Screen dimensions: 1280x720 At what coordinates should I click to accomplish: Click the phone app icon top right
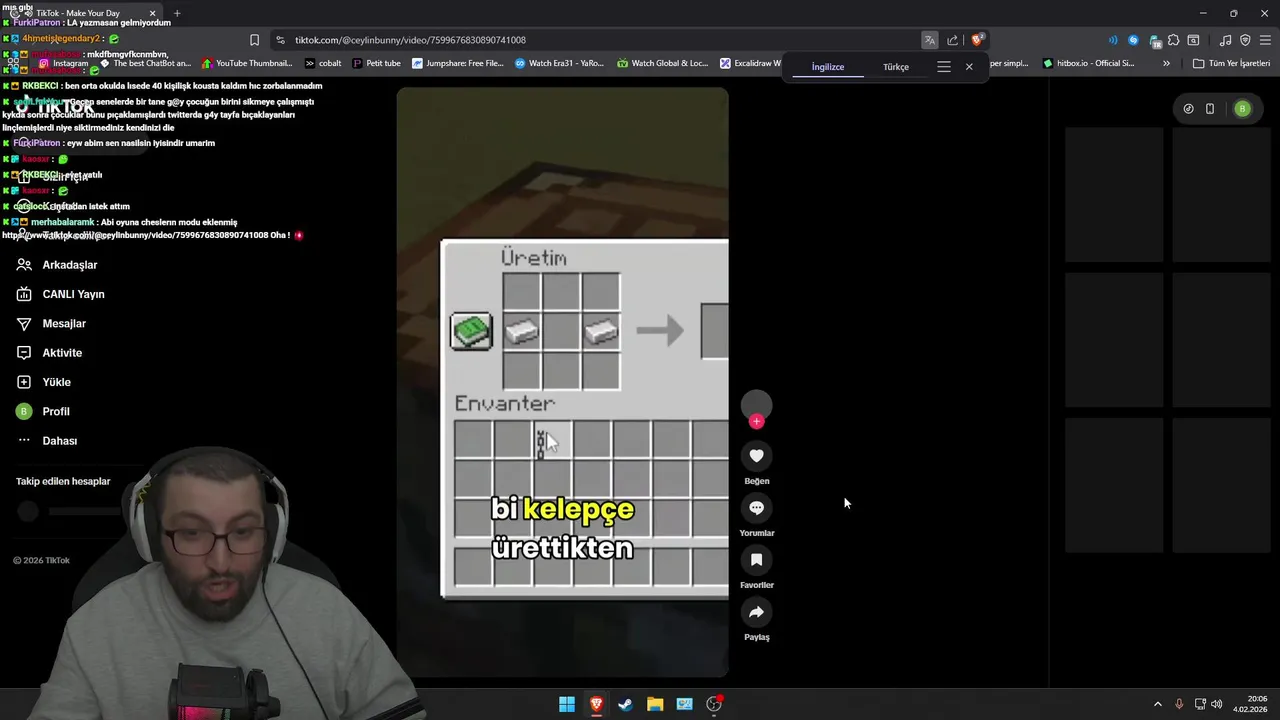coord(1210,109)
